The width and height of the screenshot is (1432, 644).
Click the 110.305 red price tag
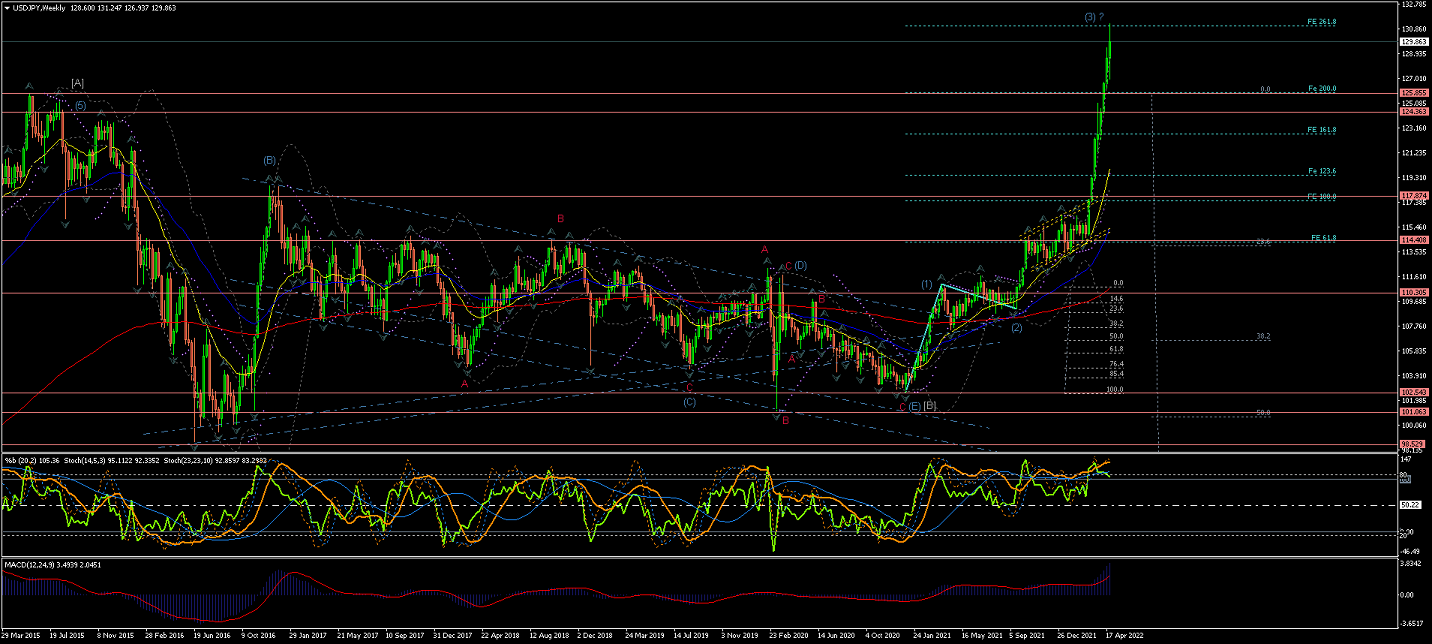1412,292
